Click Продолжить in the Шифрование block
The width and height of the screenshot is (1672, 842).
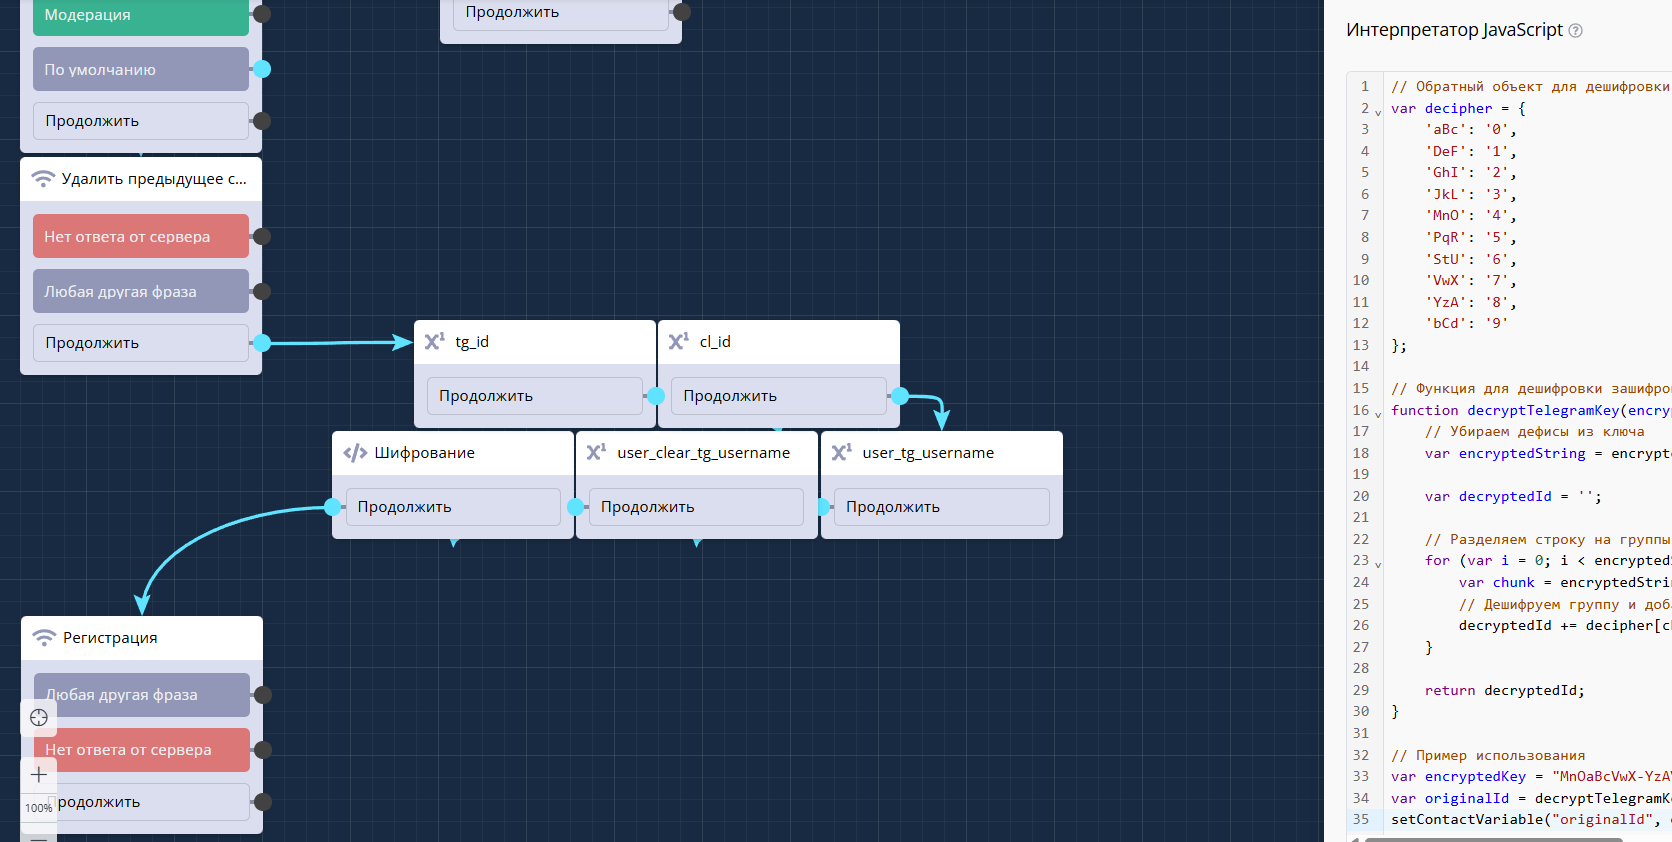[x=453, y=507]
